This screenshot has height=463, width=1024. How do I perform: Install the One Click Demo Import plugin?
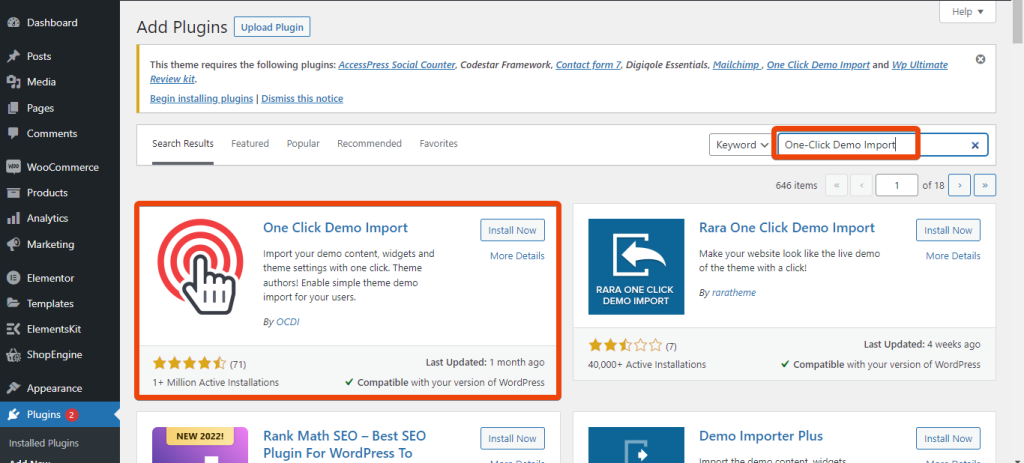point(512,230)
